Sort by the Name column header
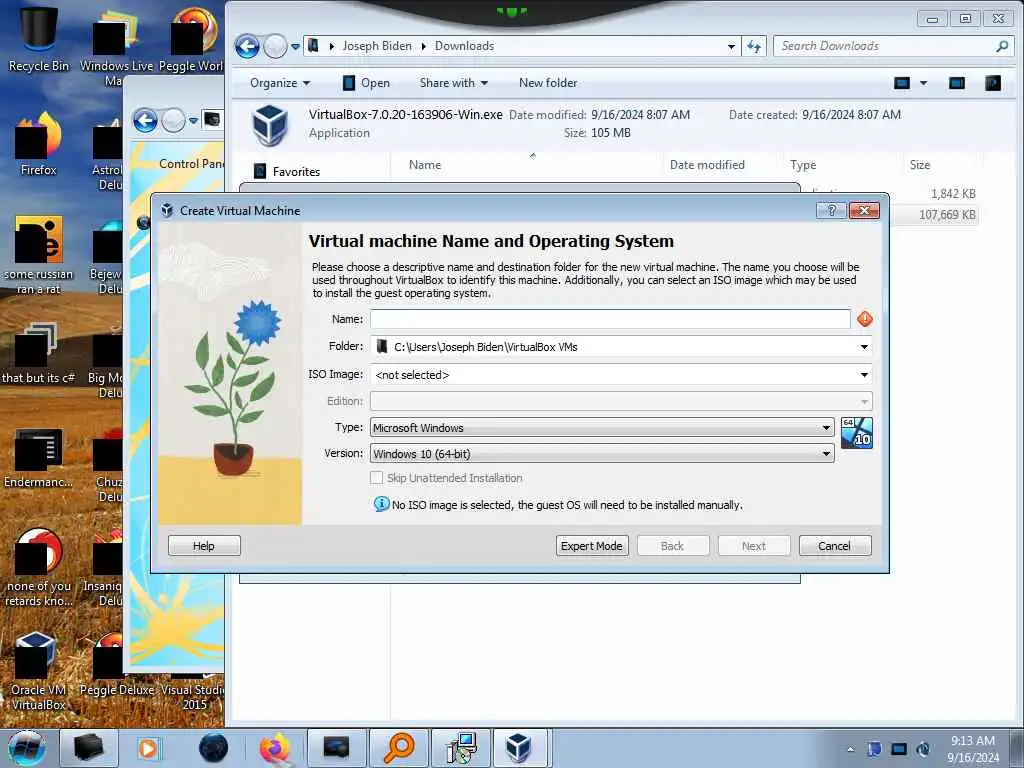This screenshot has width=1024, height=768. (x=424, y=165)
